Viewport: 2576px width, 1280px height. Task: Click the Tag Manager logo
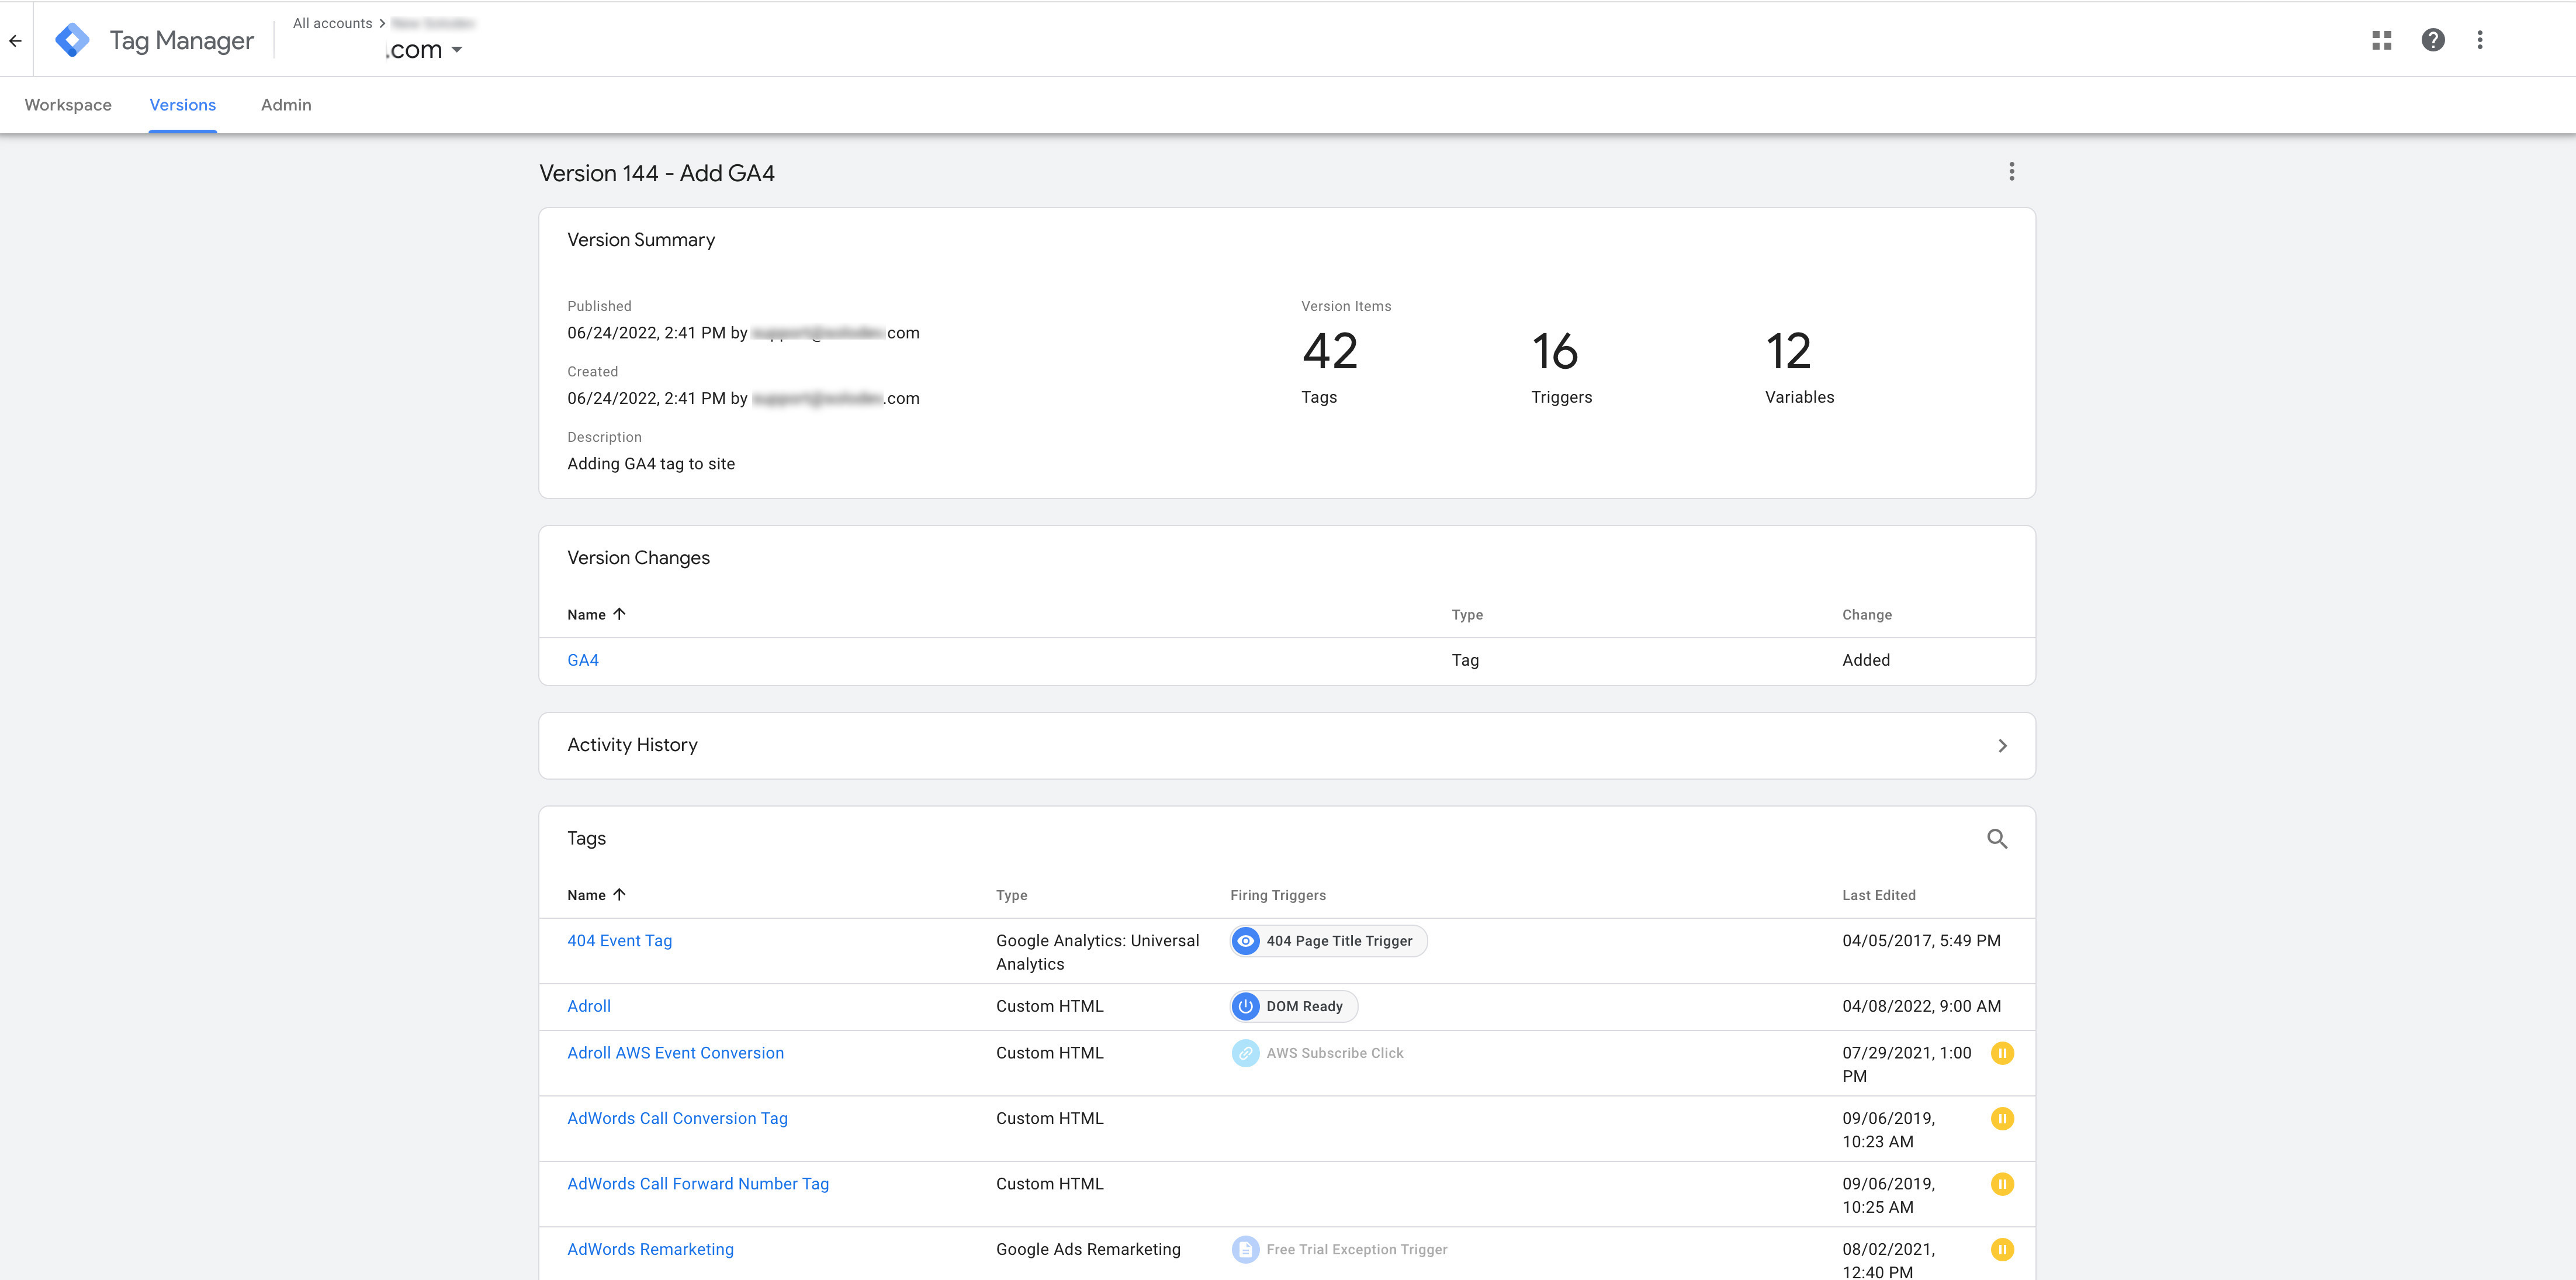(x=72, y=40)
